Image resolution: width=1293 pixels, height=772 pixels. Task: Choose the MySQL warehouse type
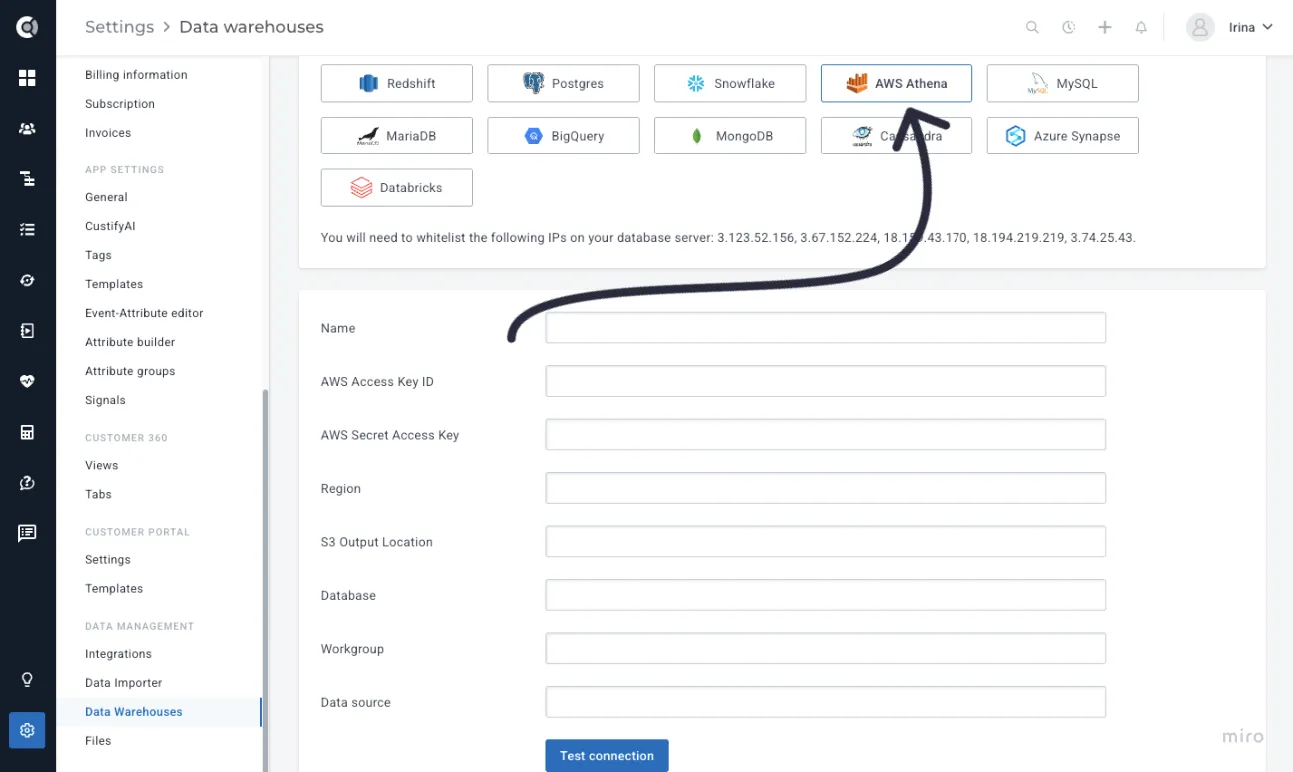[1062, 83]
